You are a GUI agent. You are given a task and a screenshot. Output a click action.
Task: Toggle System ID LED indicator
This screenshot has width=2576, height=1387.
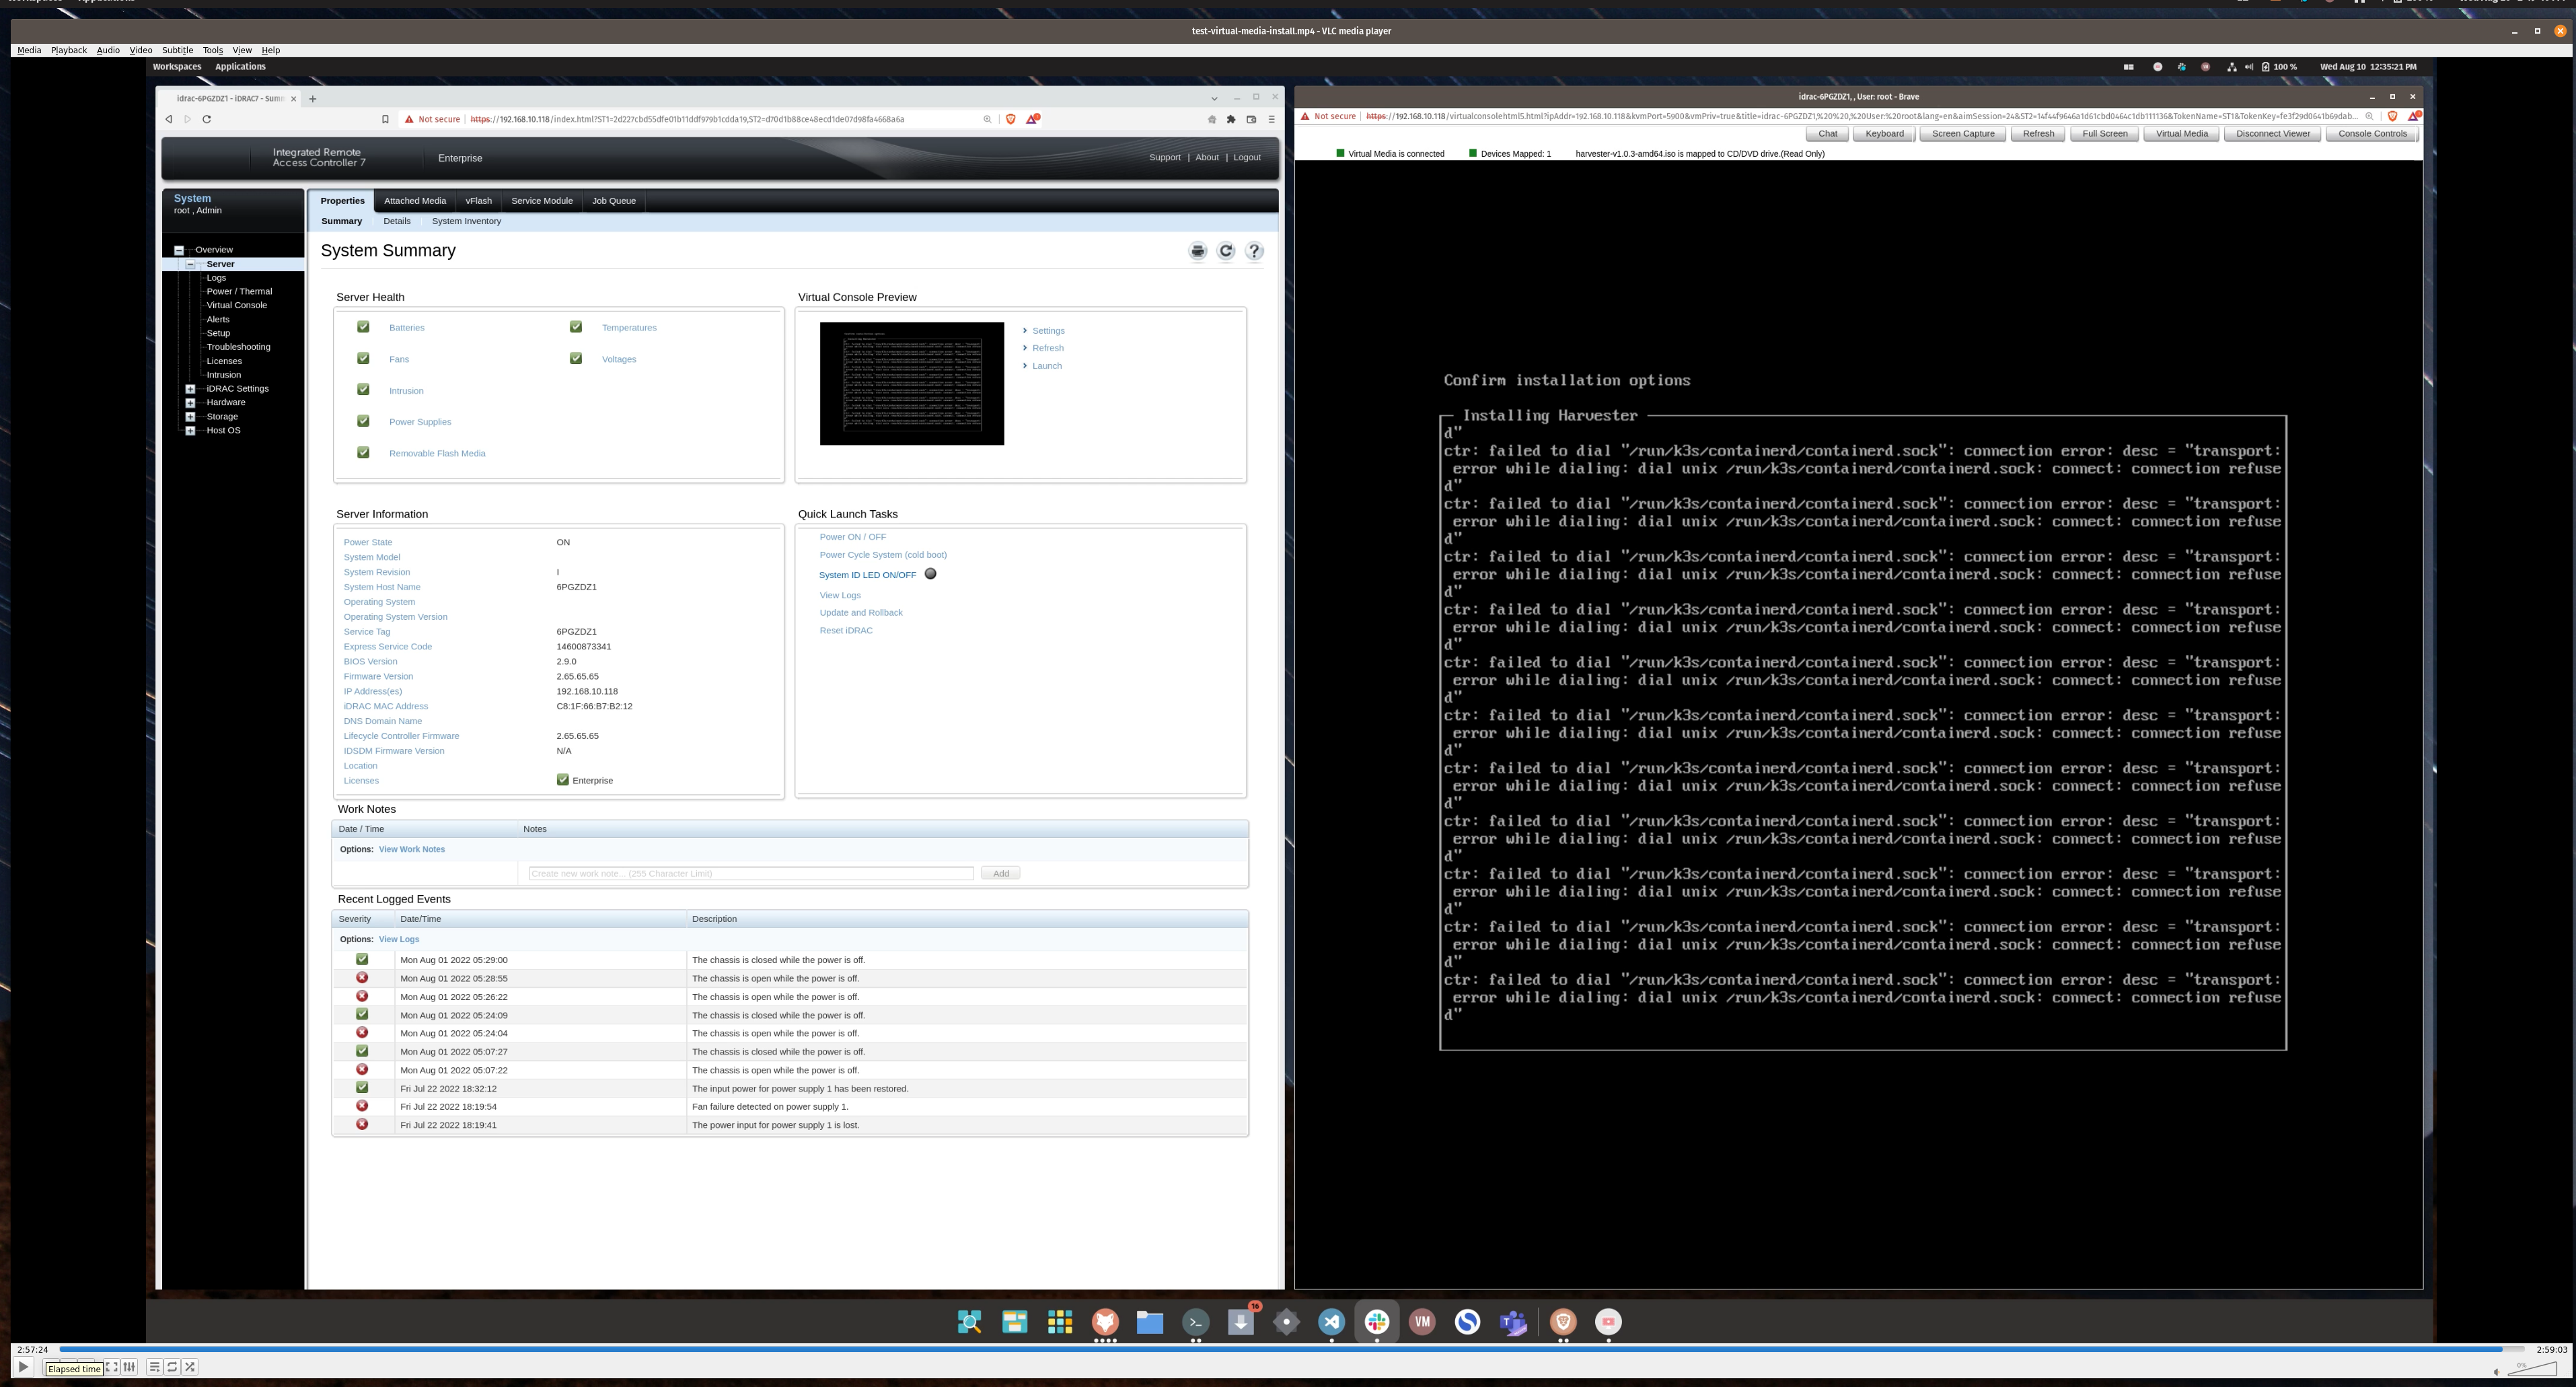[x=930, y=574]
